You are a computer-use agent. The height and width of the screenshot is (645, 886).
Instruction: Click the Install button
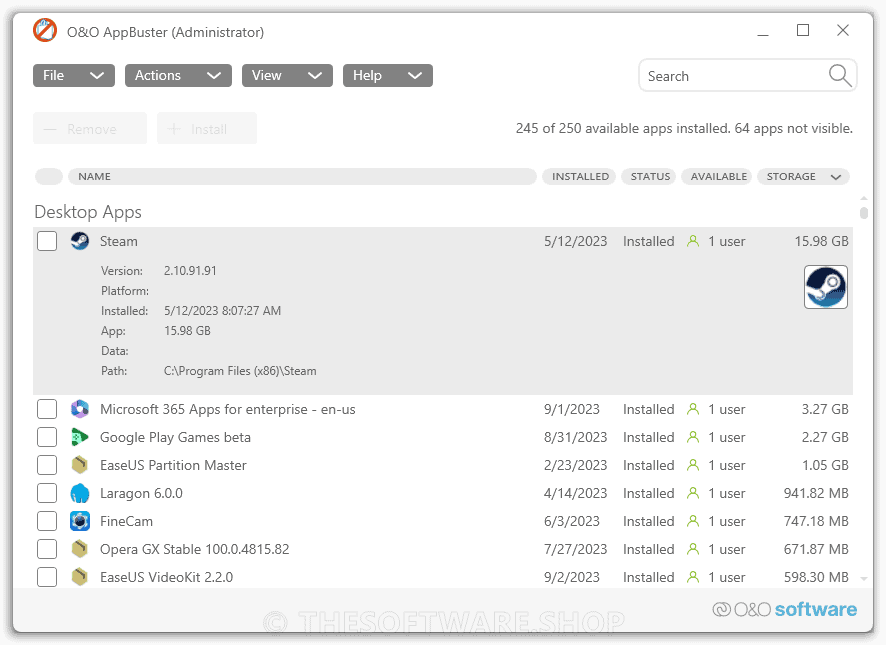(x=207, y=128)
